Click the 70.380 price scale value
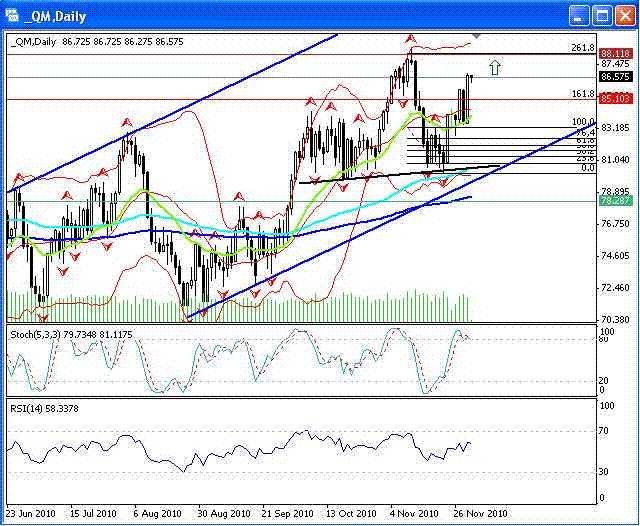This screenshot has height=526, width=640. [x=616, y=319]
